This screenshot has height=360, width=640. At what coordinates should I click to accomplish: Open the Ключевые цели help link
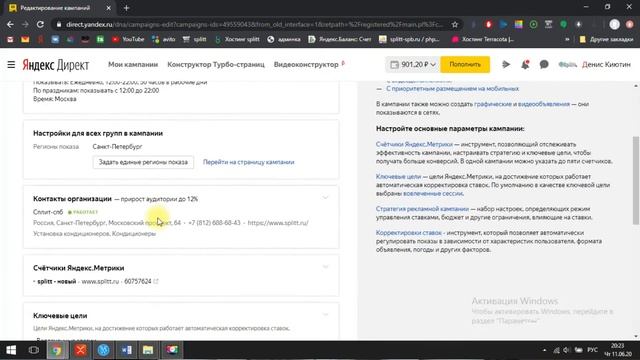[398, 176]
